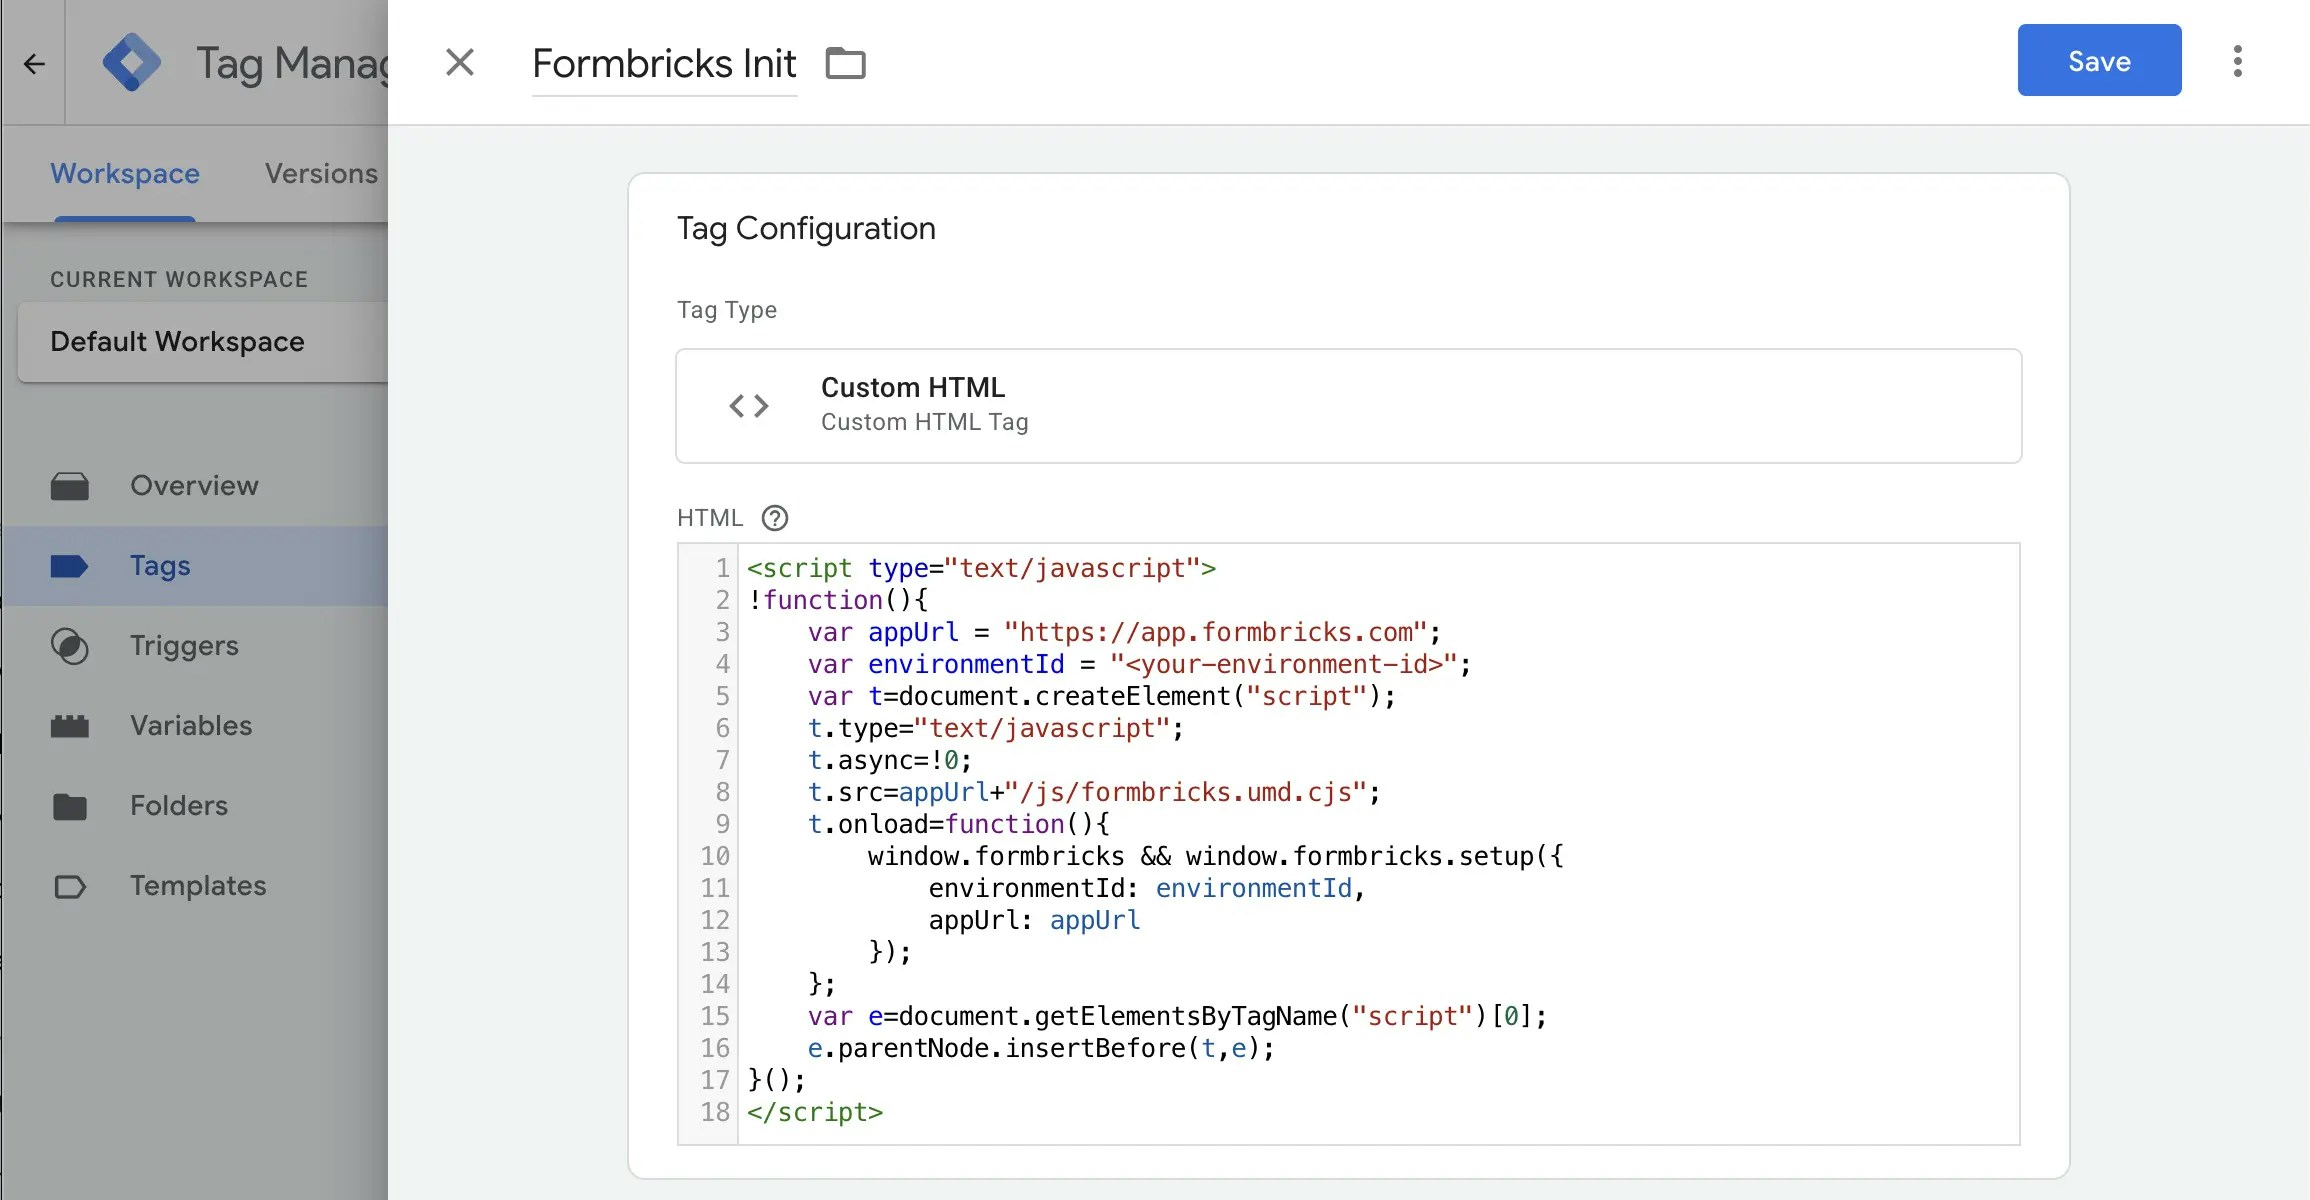The height and width of the screenshot is (1200, 2310).
Task: Click the Tag Manager logo icon
Action: pyautogui.click(x=131, y=62)
